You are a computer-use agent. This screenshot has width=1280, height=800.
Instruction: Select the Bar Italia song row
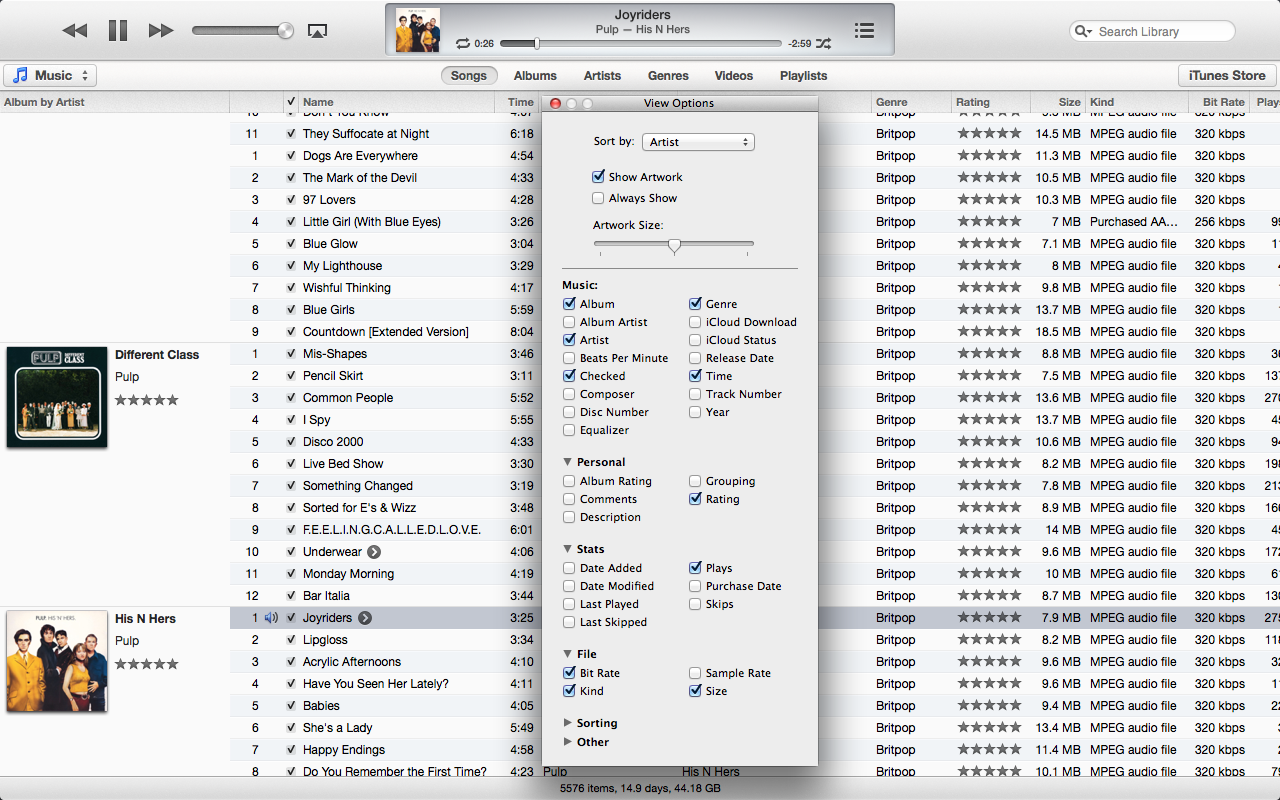[x=755, y=596]
